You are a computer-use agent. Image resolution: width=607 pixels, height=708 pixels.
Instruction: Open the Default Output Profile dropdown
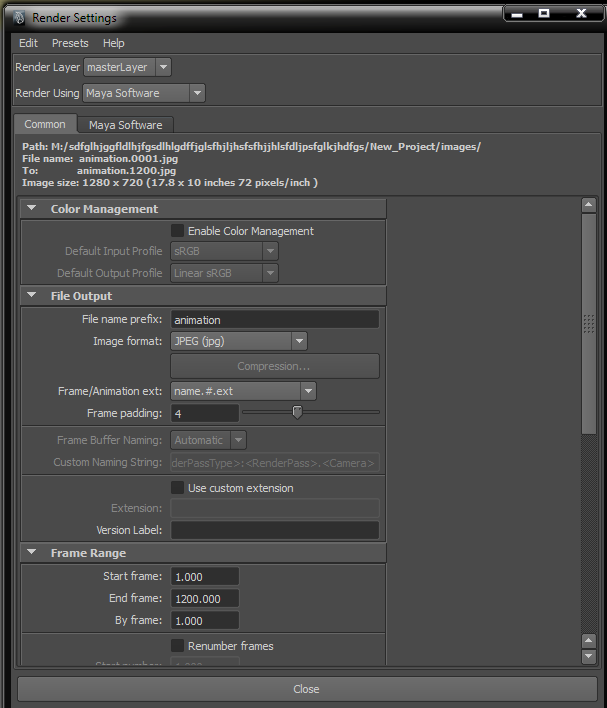(224, 273)
